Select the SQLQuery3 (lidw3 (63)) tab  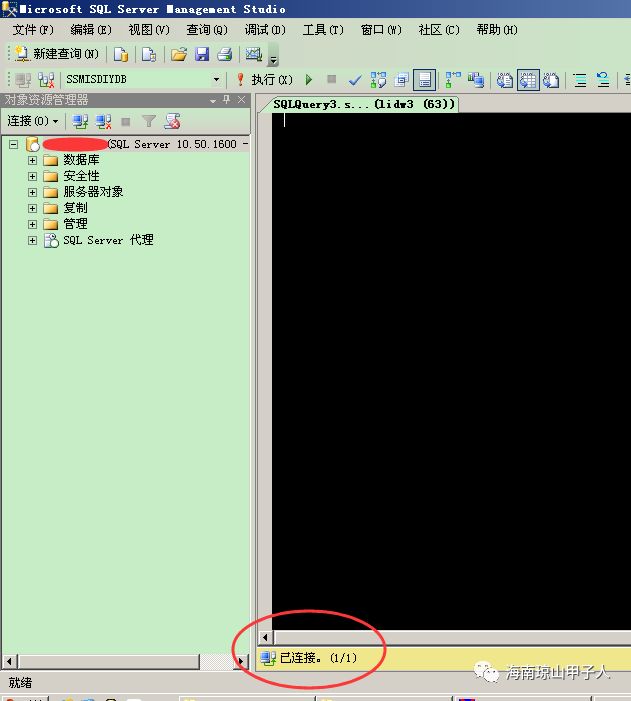point(364,105)
